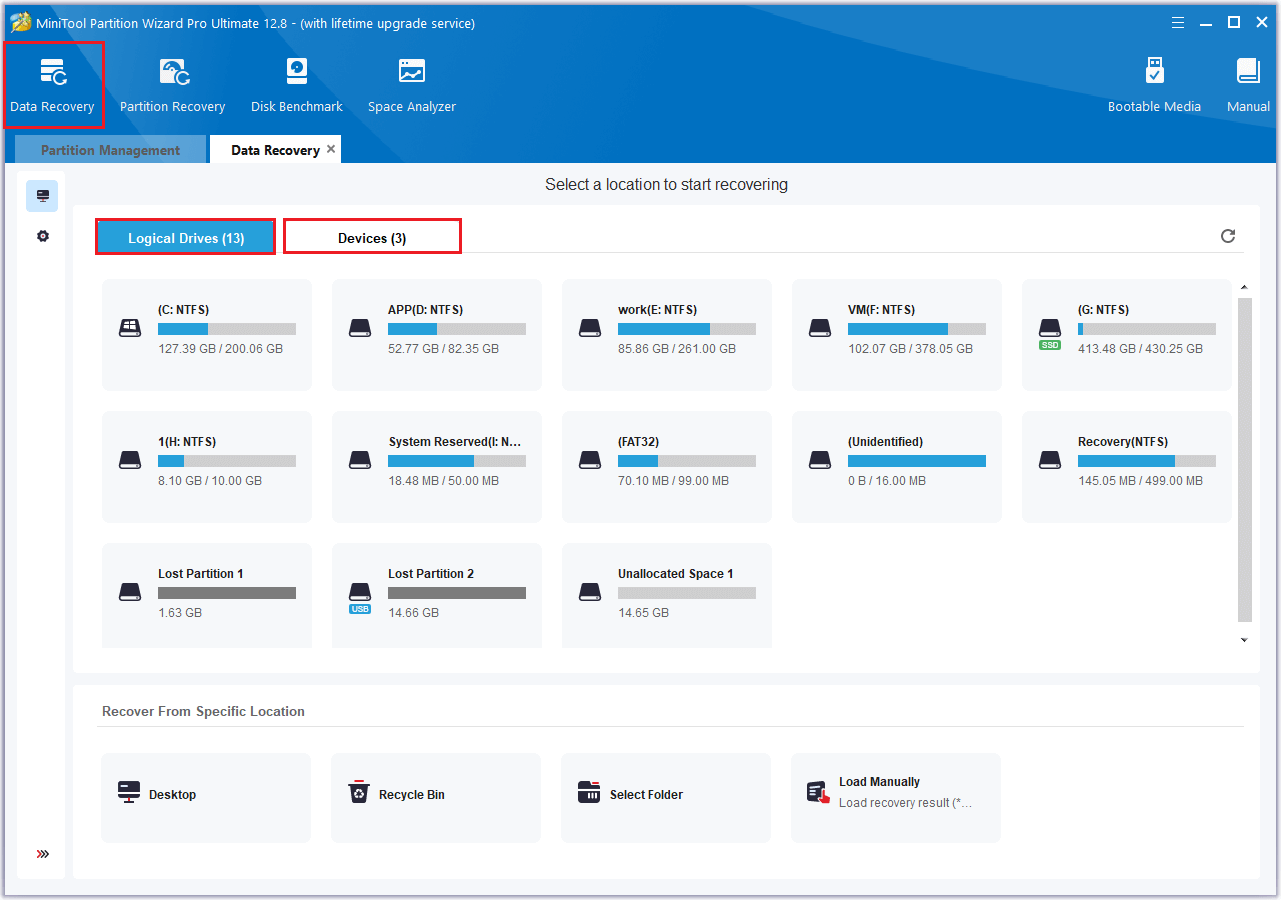This screenshot has width=1281, height=900.
Task: Open the Disk Benchmark tool
Action: coord(296,85)
